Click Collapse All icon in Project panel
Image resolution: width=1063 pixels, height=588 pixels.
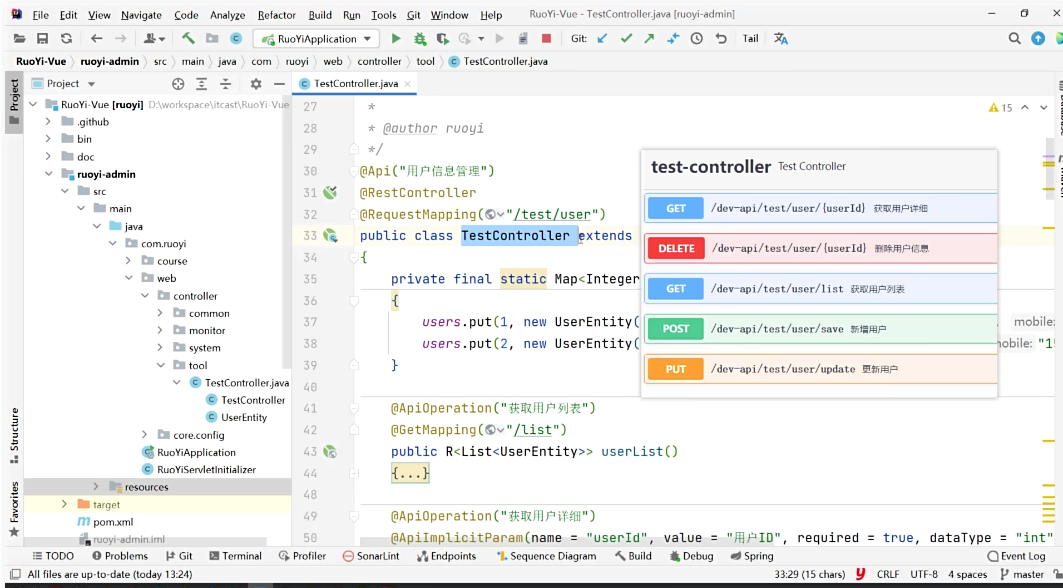(225, 83)
